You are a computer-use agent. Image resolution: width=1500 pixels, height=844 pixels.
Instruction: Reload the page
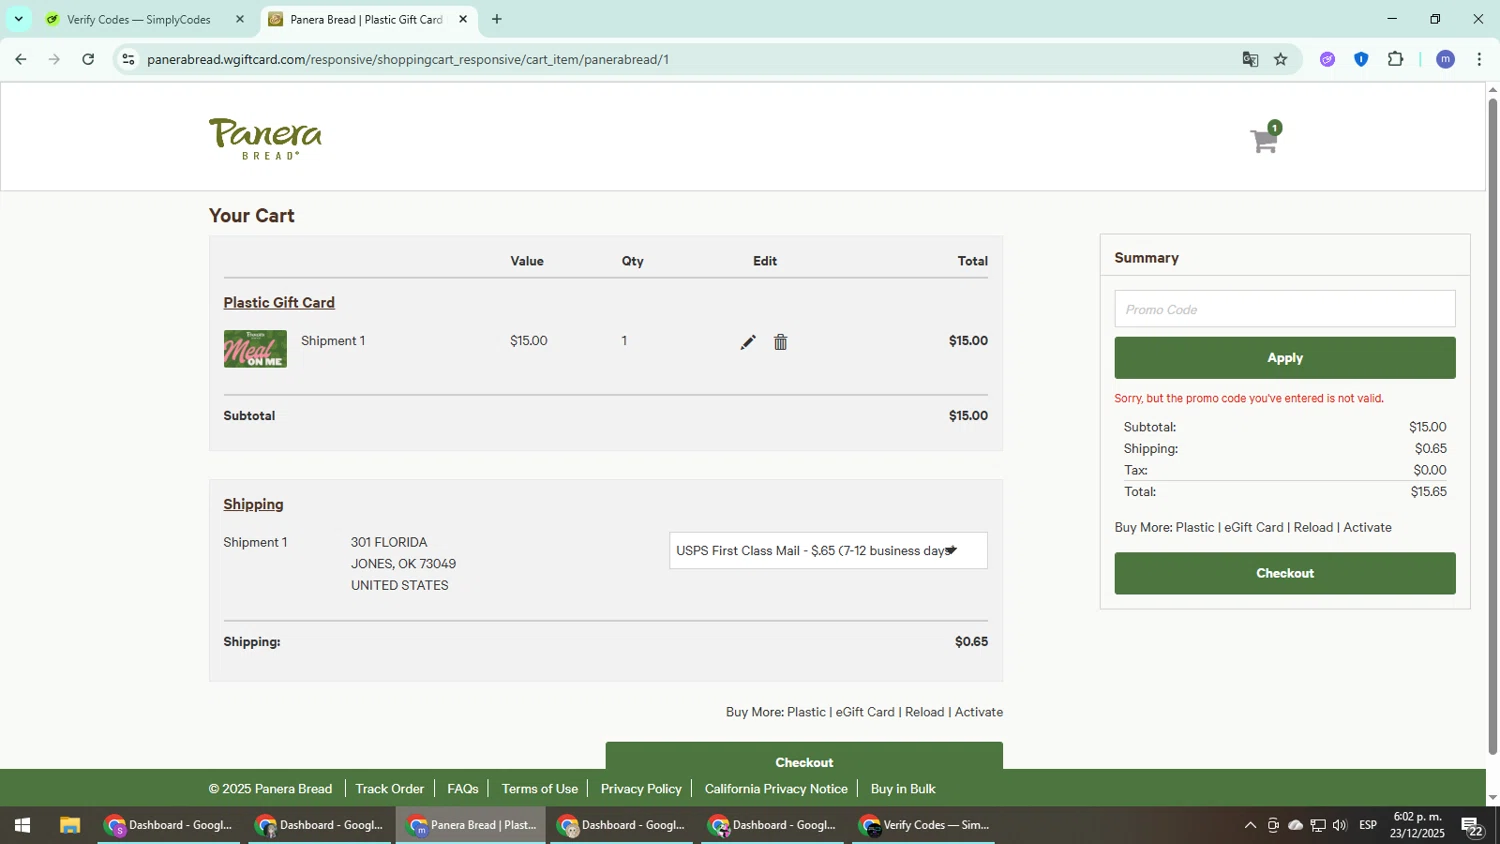point(88,59)
